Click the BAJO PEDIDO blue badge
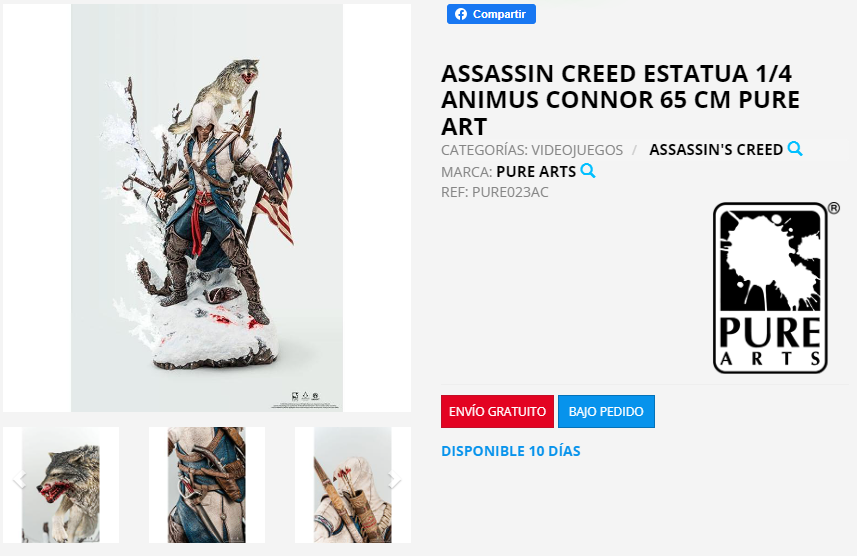Viewport: 857px width, 556px height. 606,412
